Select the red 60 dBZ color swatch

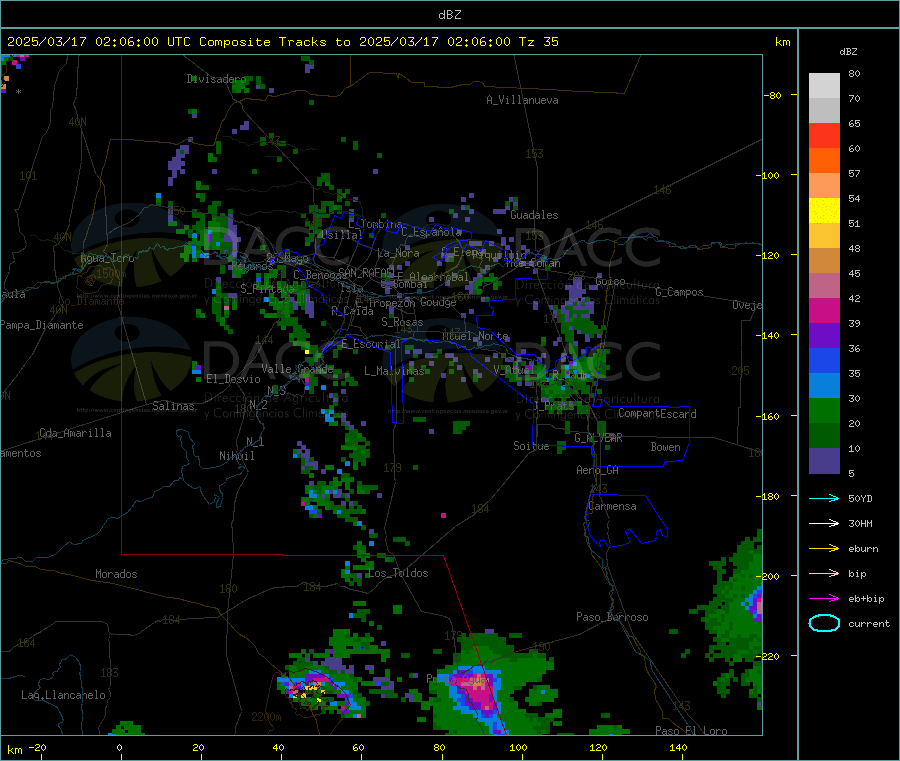824,135
